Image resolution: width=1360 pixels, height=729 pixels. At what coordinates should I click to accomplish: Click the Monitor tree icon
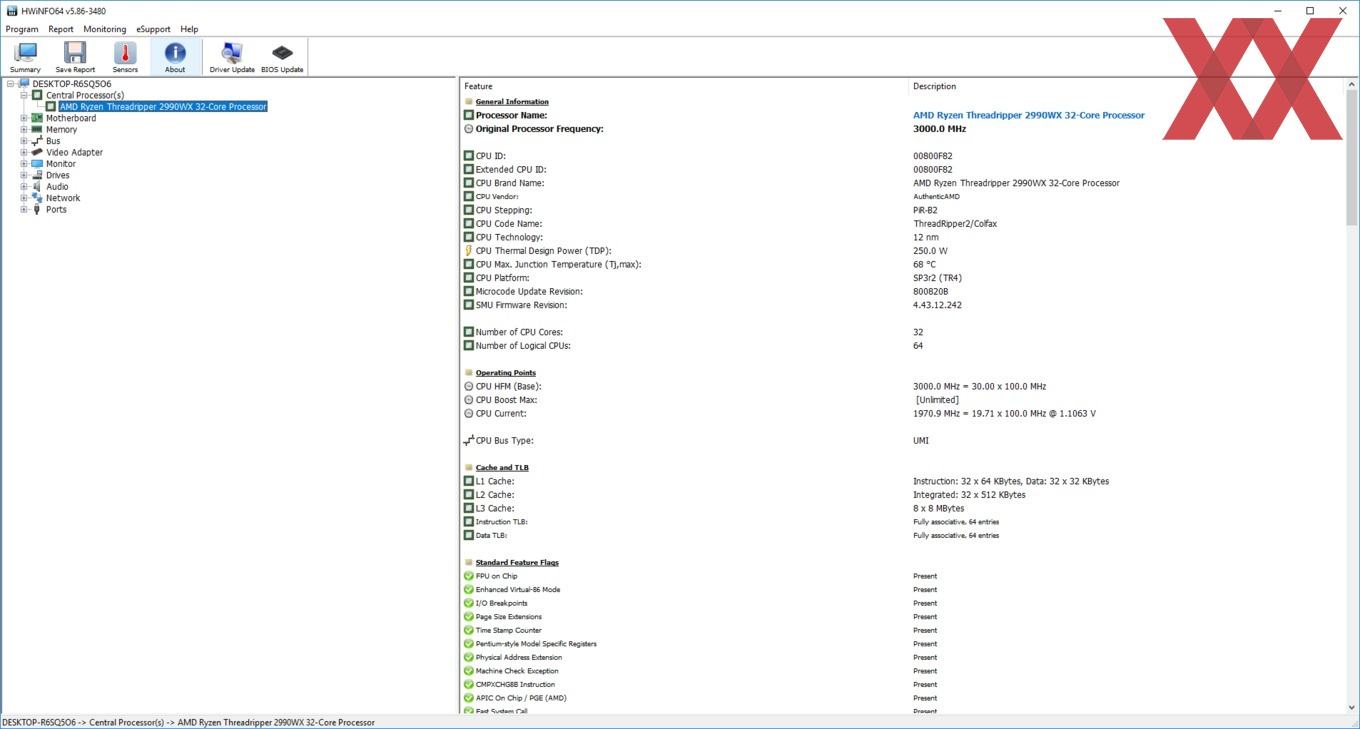37,164
